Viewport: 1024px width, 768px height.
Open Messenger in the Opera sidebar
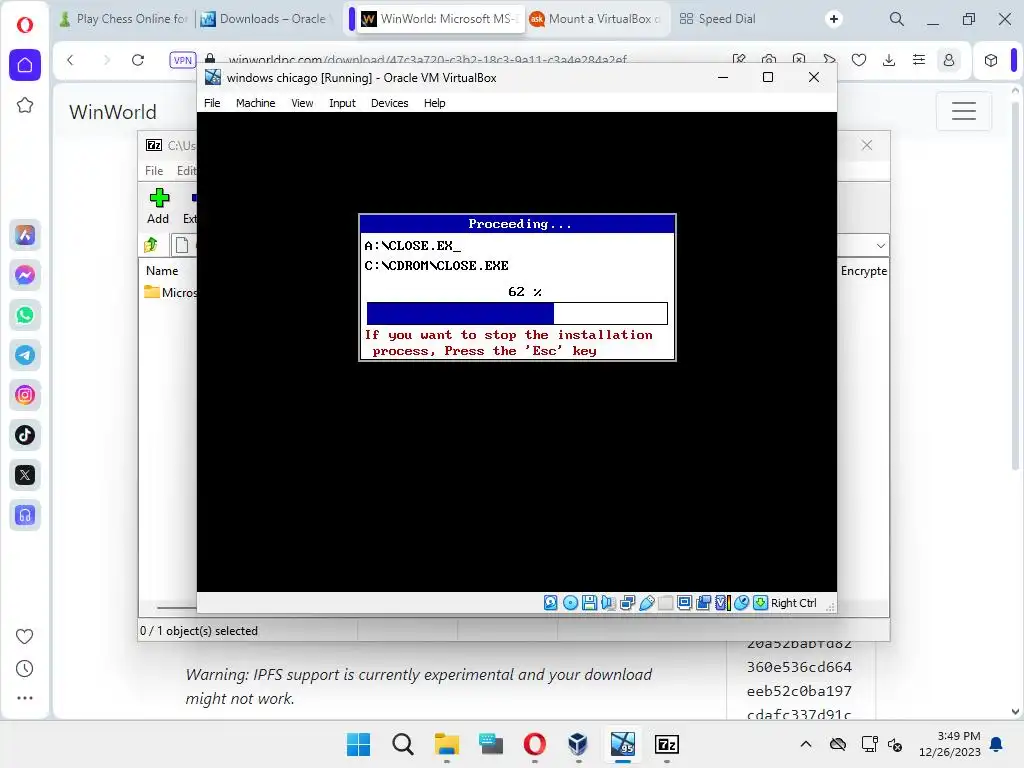[x=25, y=275]
